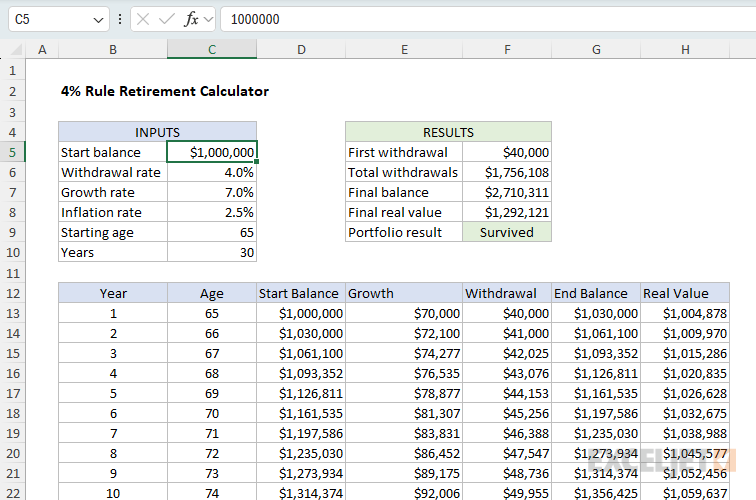Select Final real value $1,292,121
756x500 pixels.
tap(507, 212)
